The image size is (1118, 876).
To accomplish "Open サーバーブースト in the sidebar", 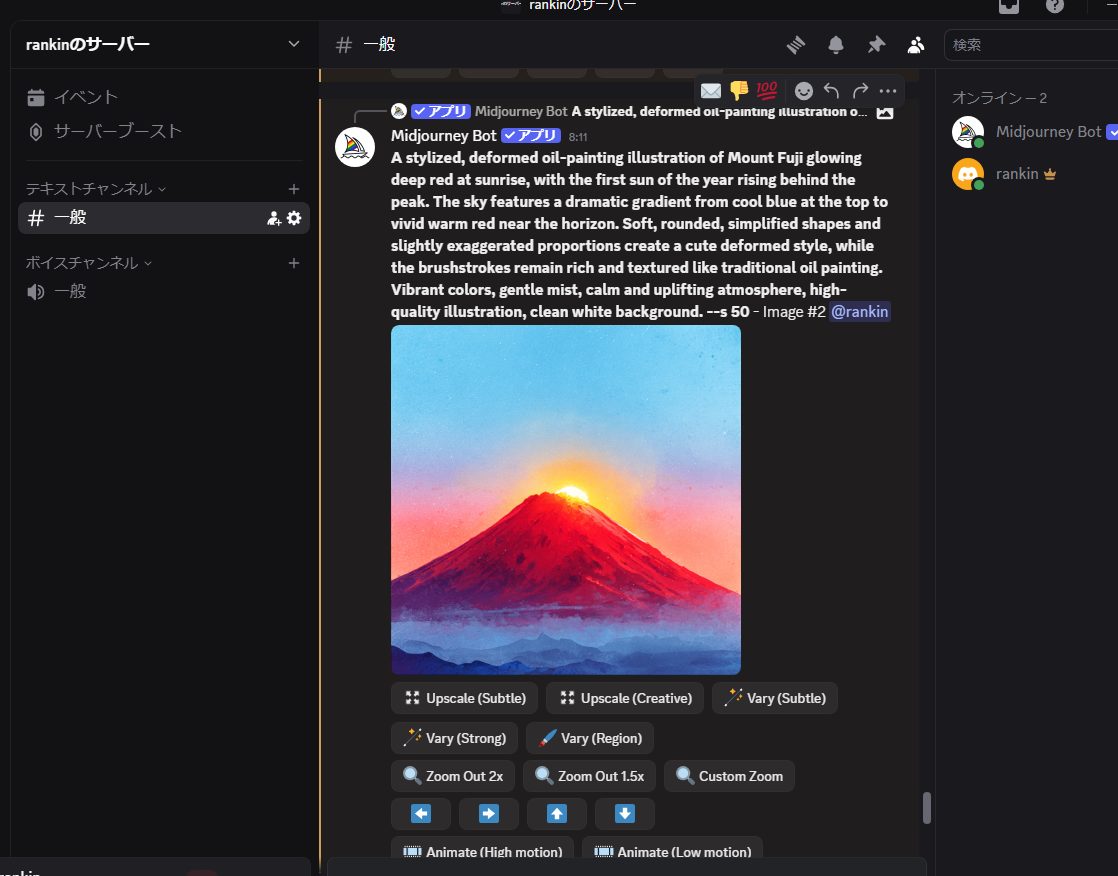I will tap(117, 131).
